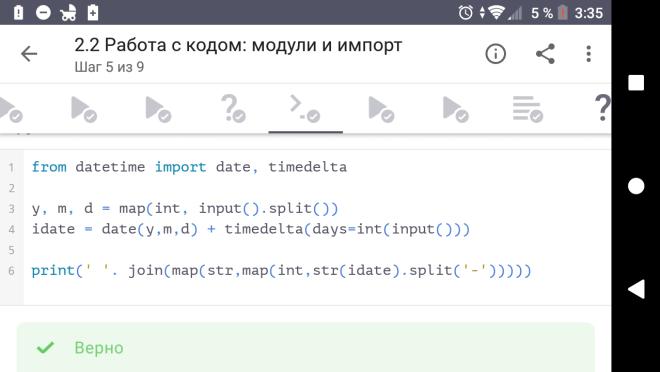Tap the alarm clock status icon

[466, 13]
